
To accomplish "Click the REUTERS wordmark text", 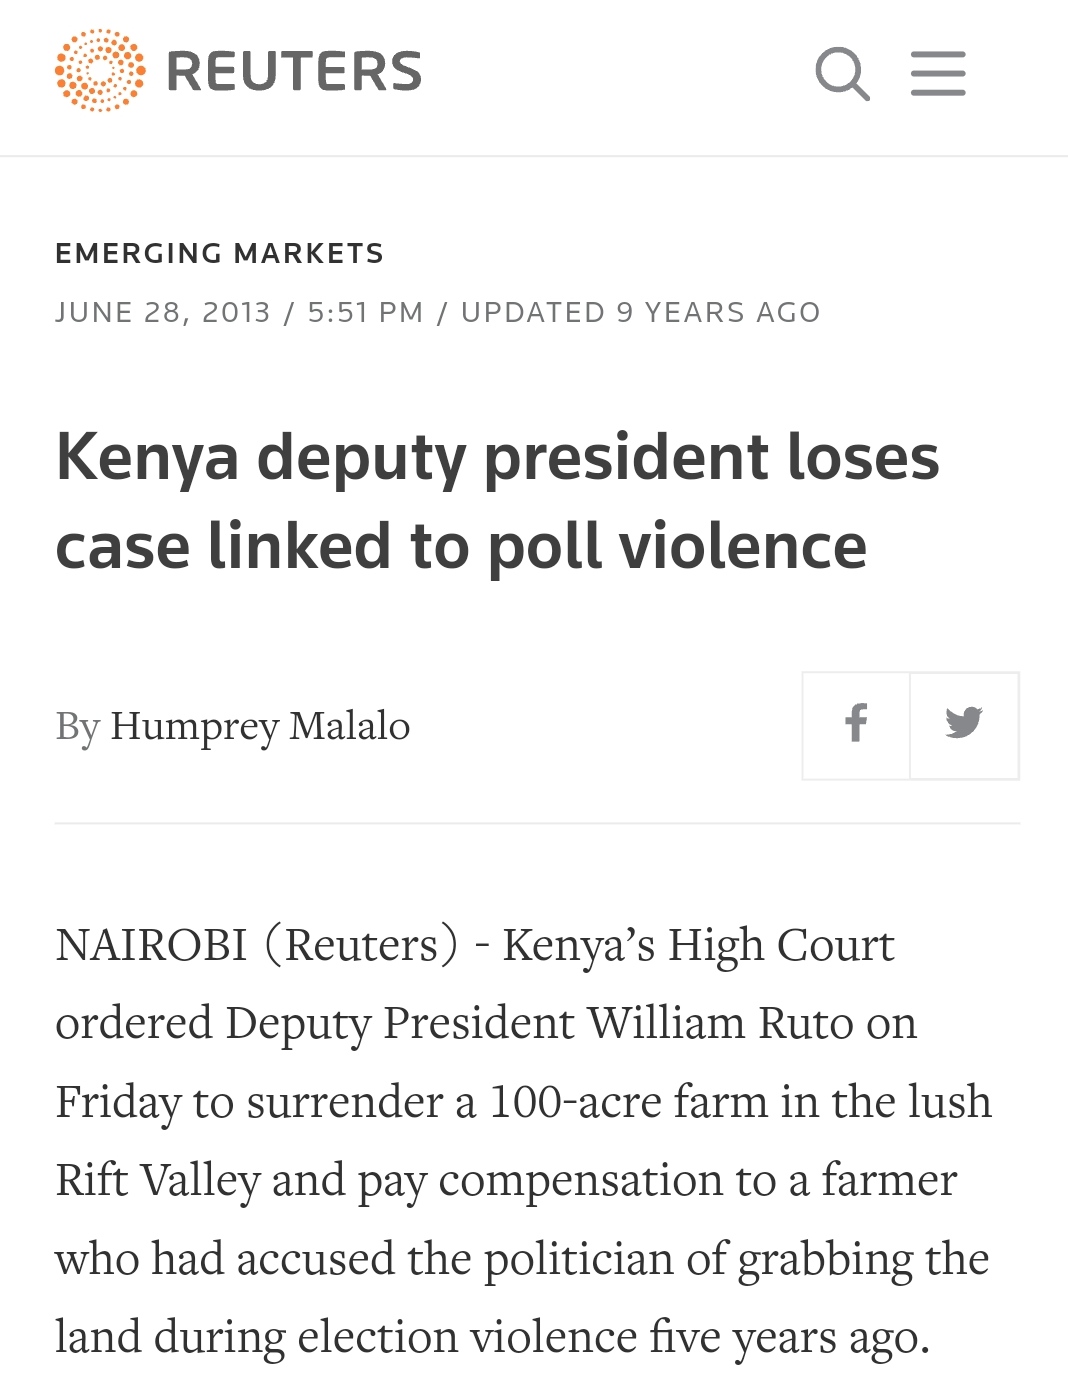I will (x=294, y=72).
